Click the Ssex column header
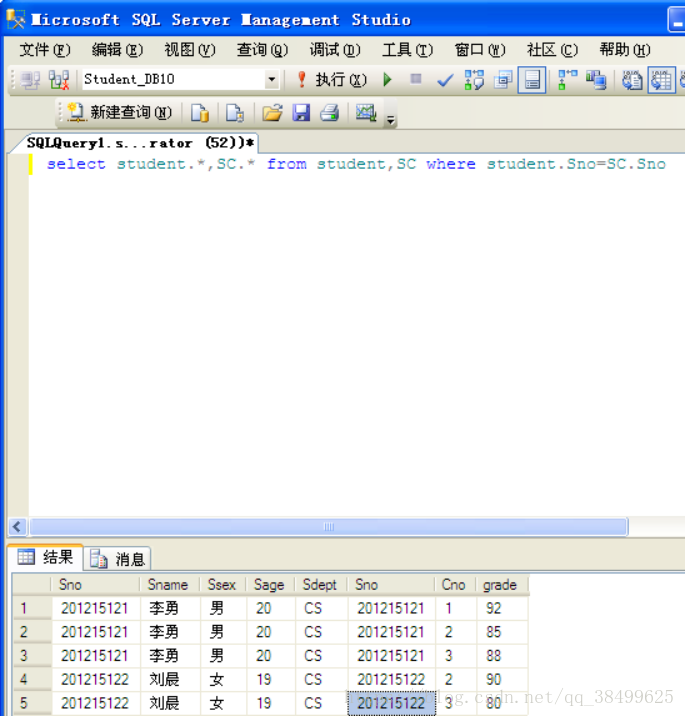Screen dimensions: 685x717 tap(223, 585)
